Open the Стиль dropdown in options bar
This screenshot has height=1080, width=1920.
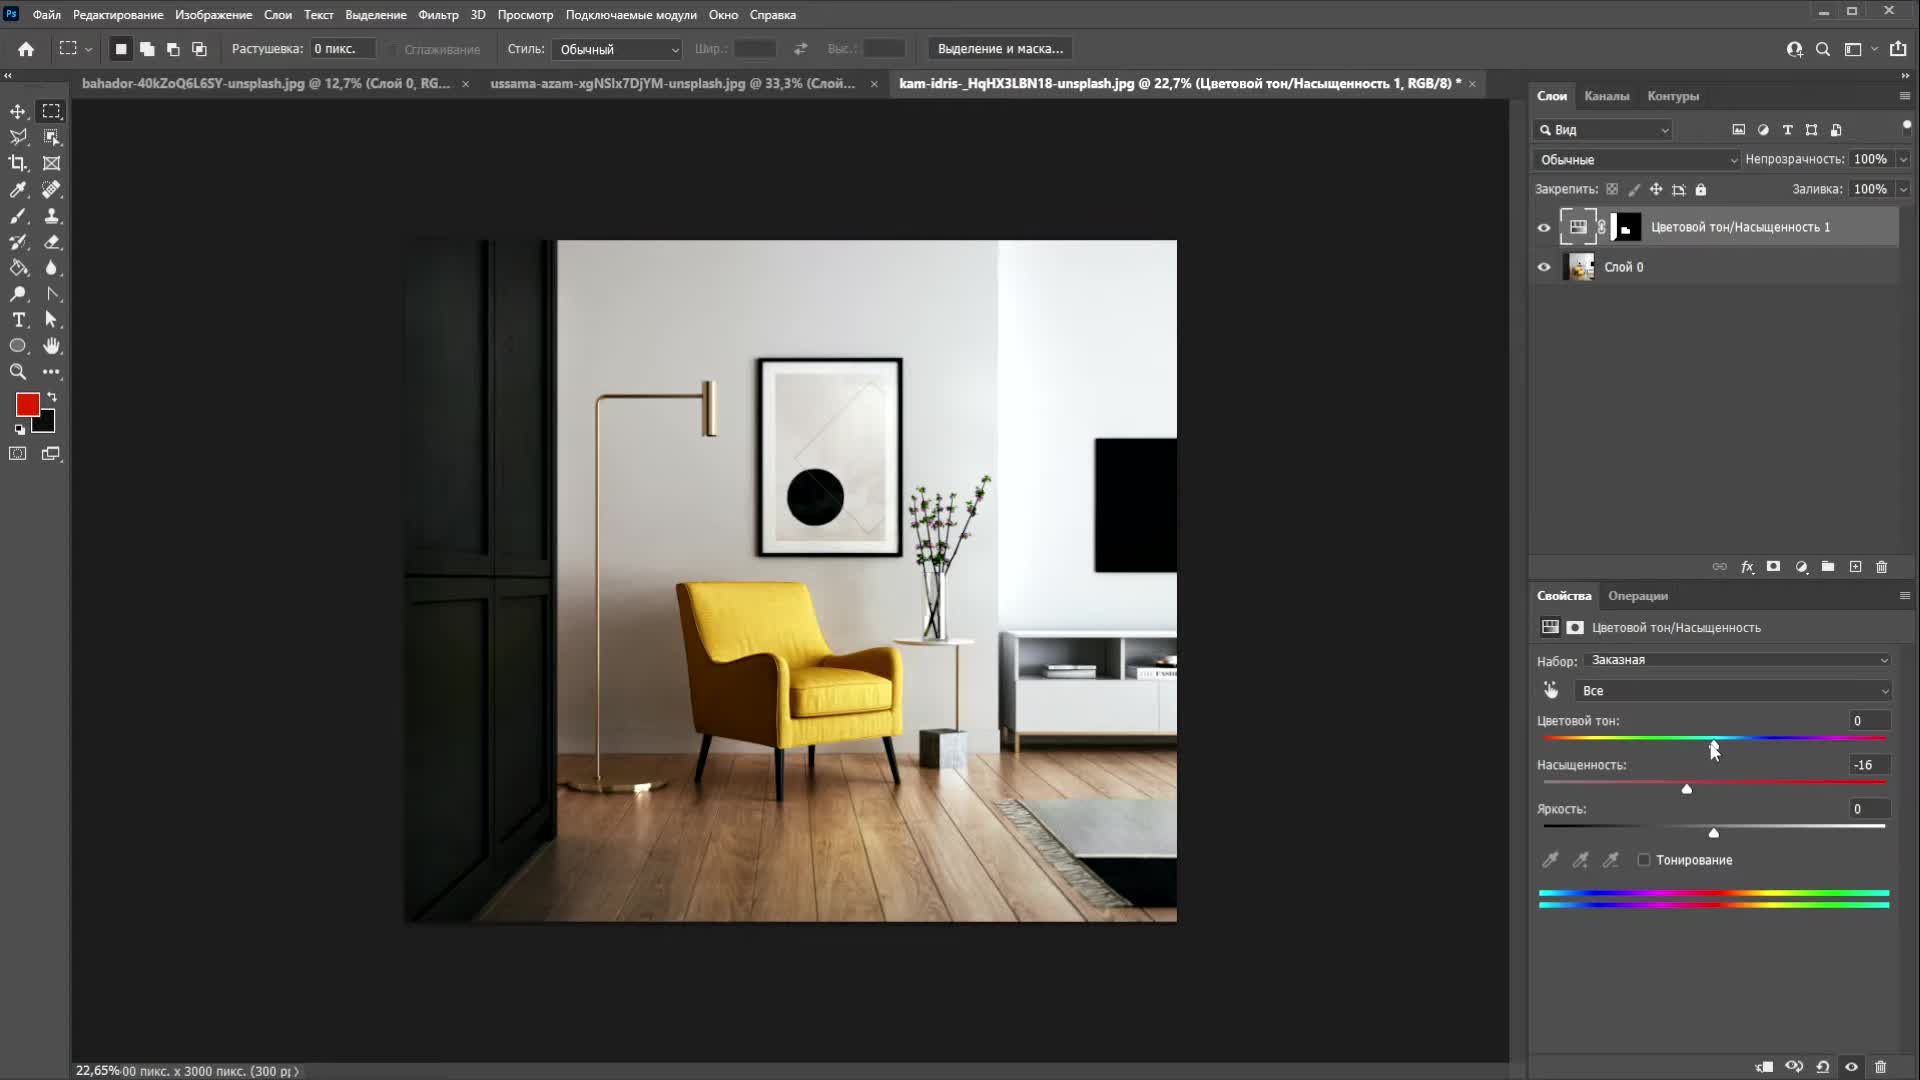click(616, 49)
